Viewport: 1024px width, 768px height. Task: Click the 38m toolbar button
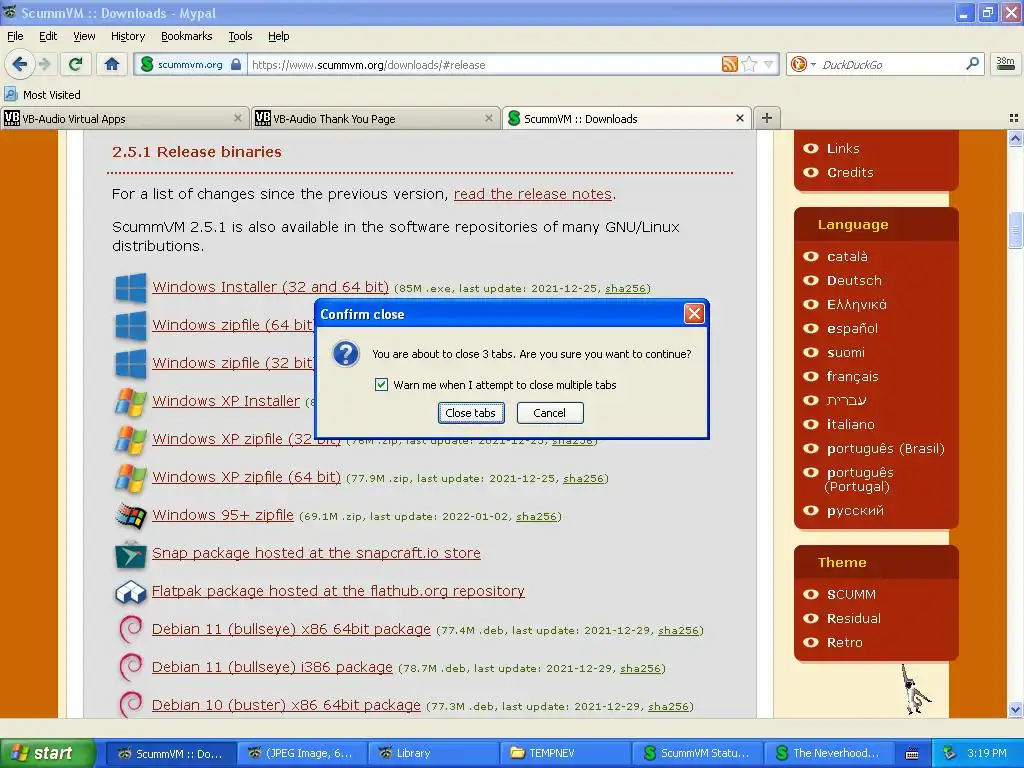[x=1005, y=64]
